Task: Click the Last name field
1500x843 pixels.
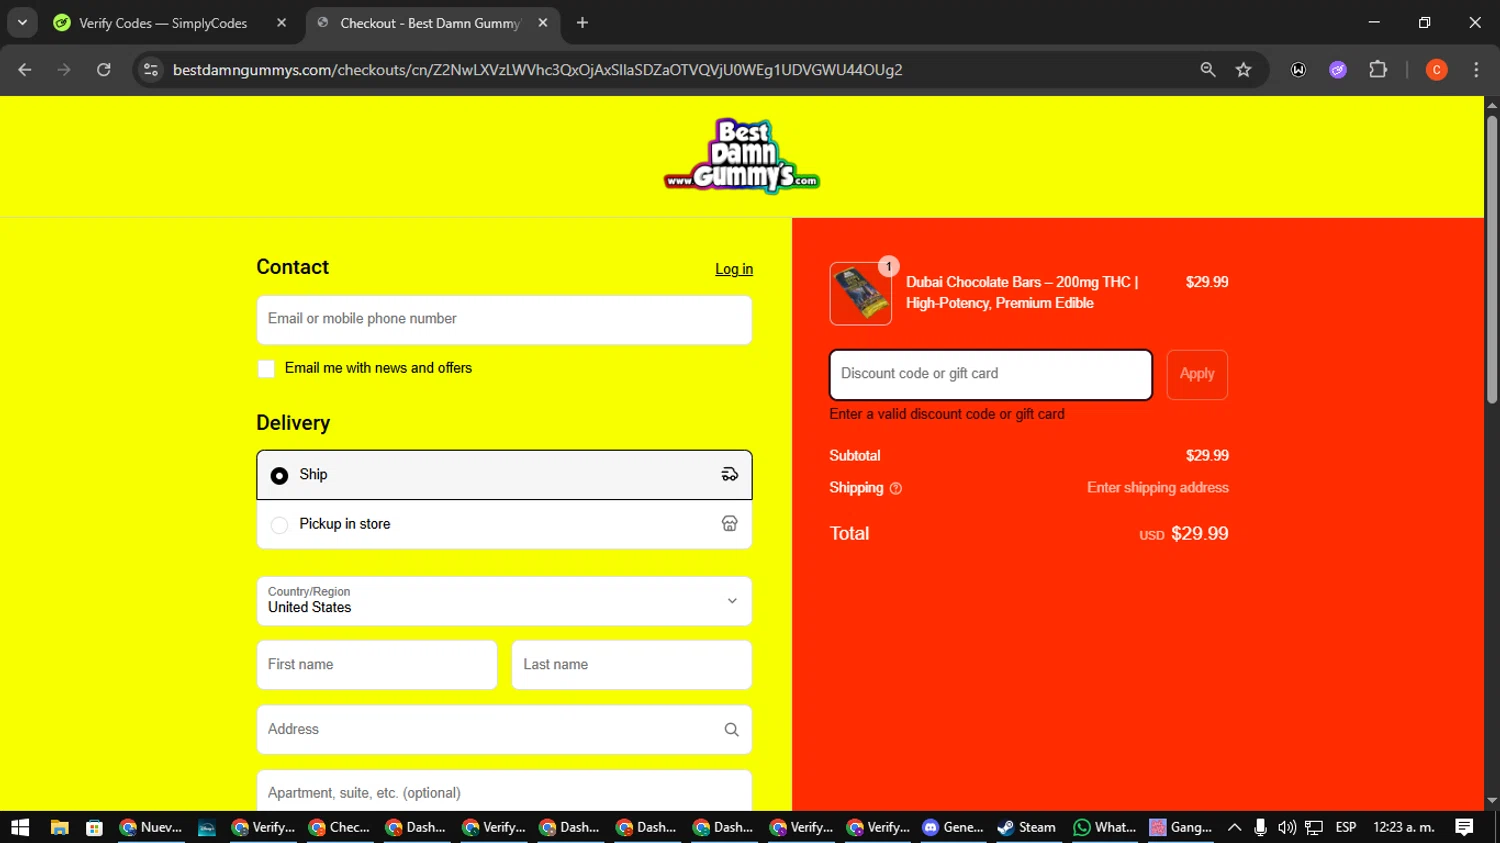Action: point(632,665)
